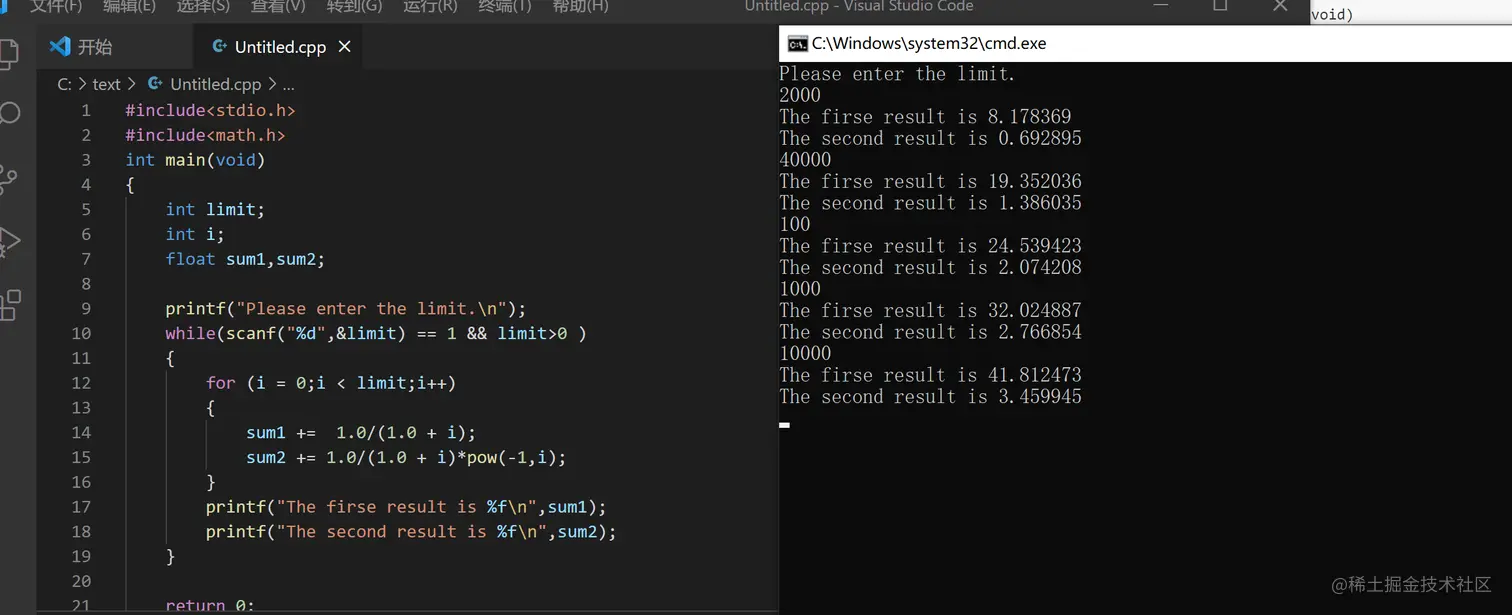
Task: Close the Untitled.cpp editor tab
Action: pyautogui.click(x=344, y=47)
